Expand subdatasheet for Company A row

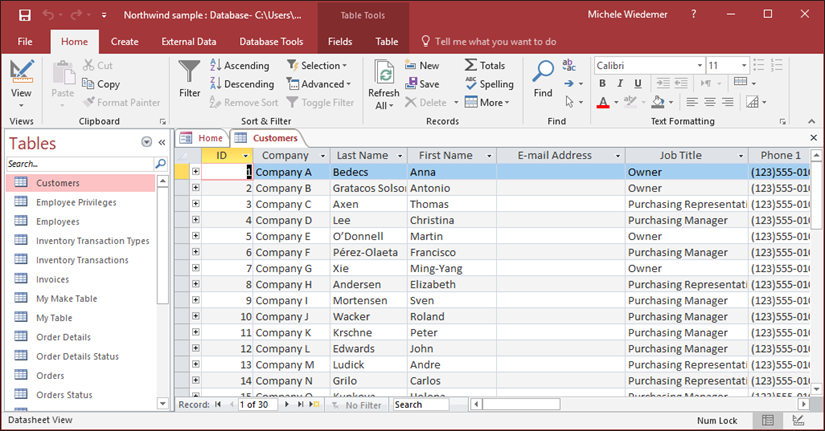pyautogui.click(x=195, y=172)
